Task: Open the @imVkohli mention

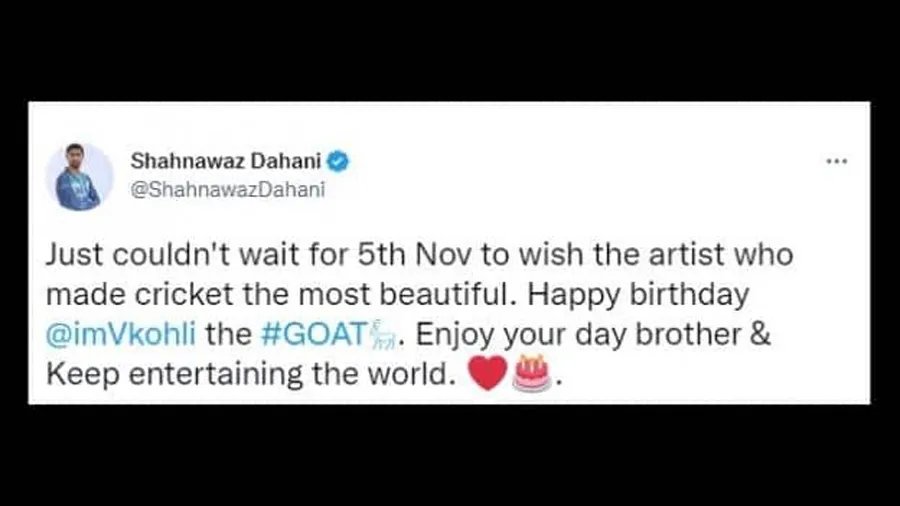Action: pyautogui.click(x=121, y=334)
